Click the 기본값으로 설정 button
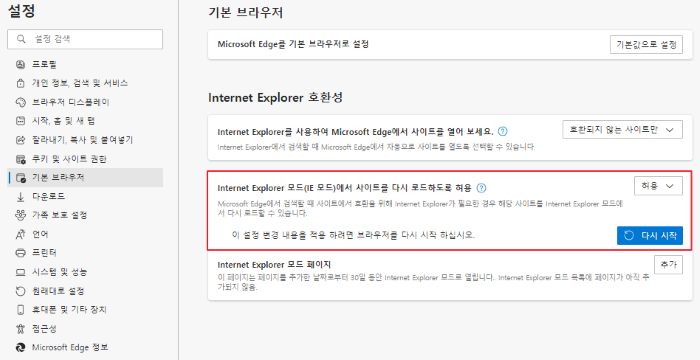700x360 pixels. coord(646,44)
